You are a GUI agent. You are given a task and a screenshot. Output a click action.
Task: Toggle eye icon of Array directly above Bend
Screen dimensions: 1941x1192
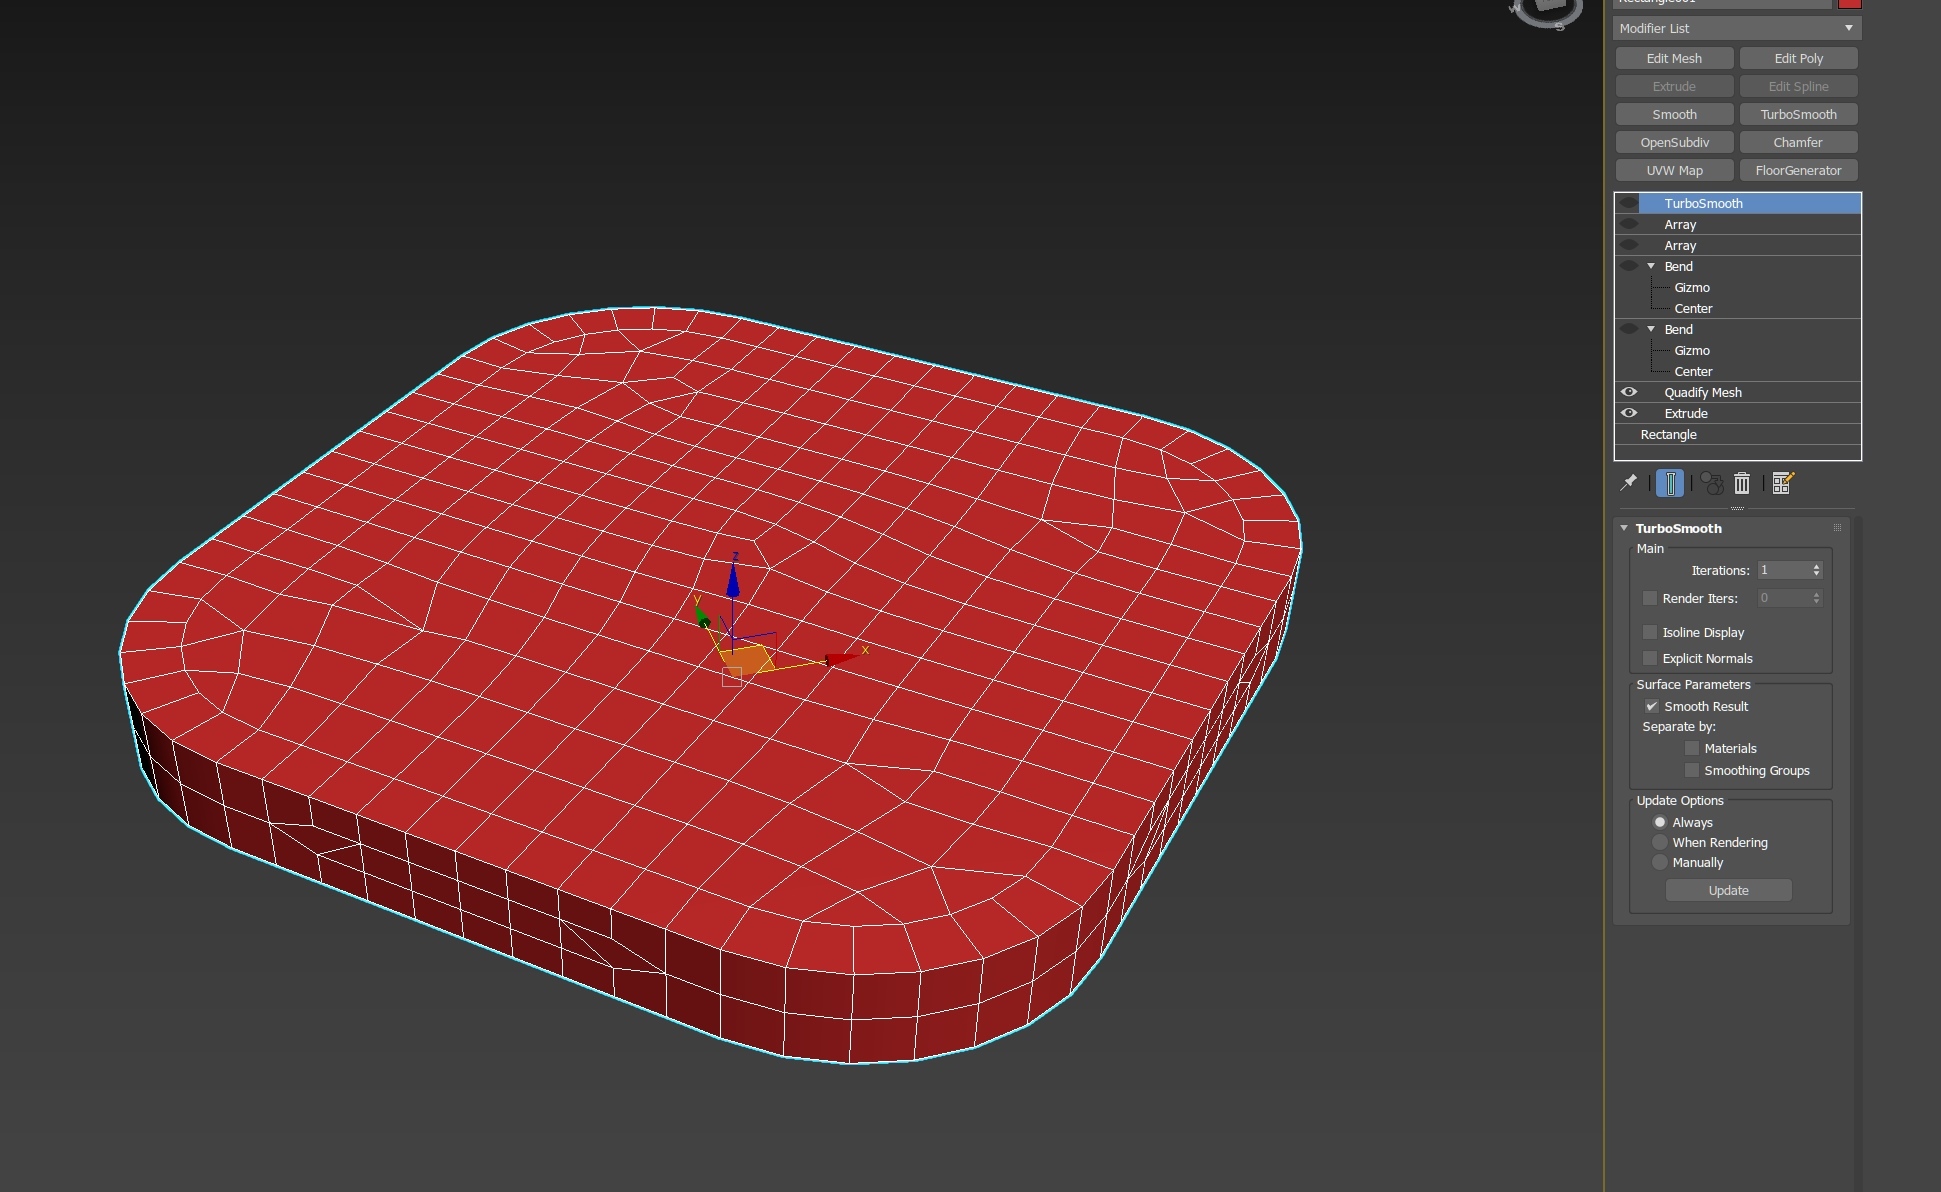coord(1629,245)
